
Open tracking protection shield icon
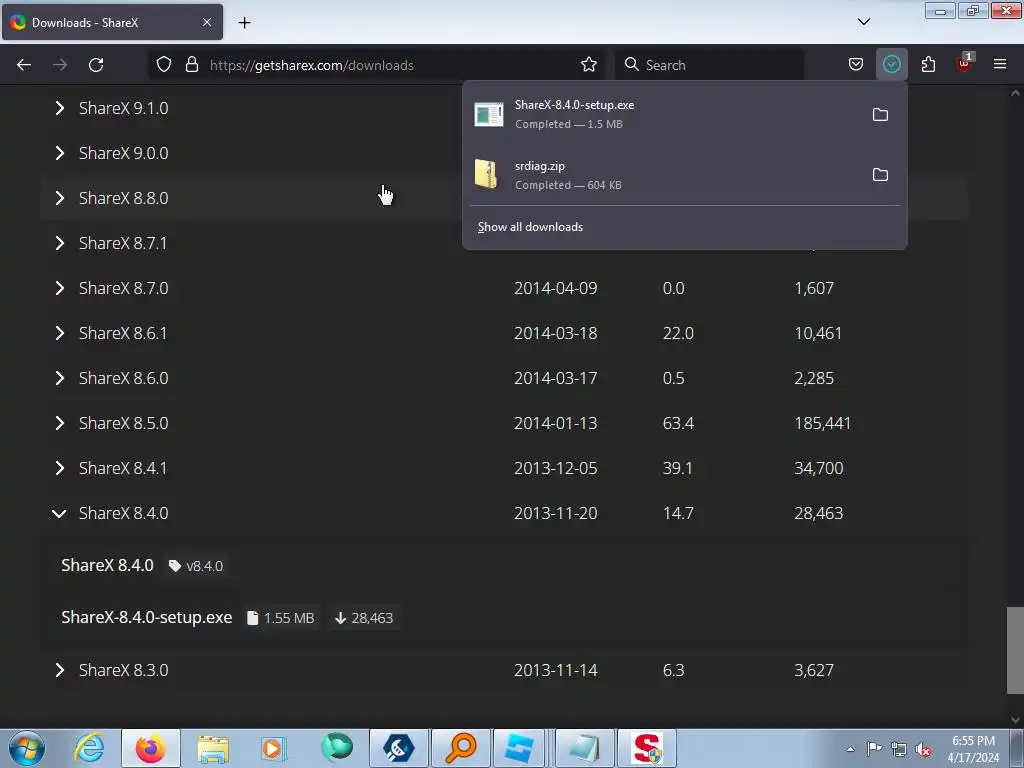coord(164,65)
